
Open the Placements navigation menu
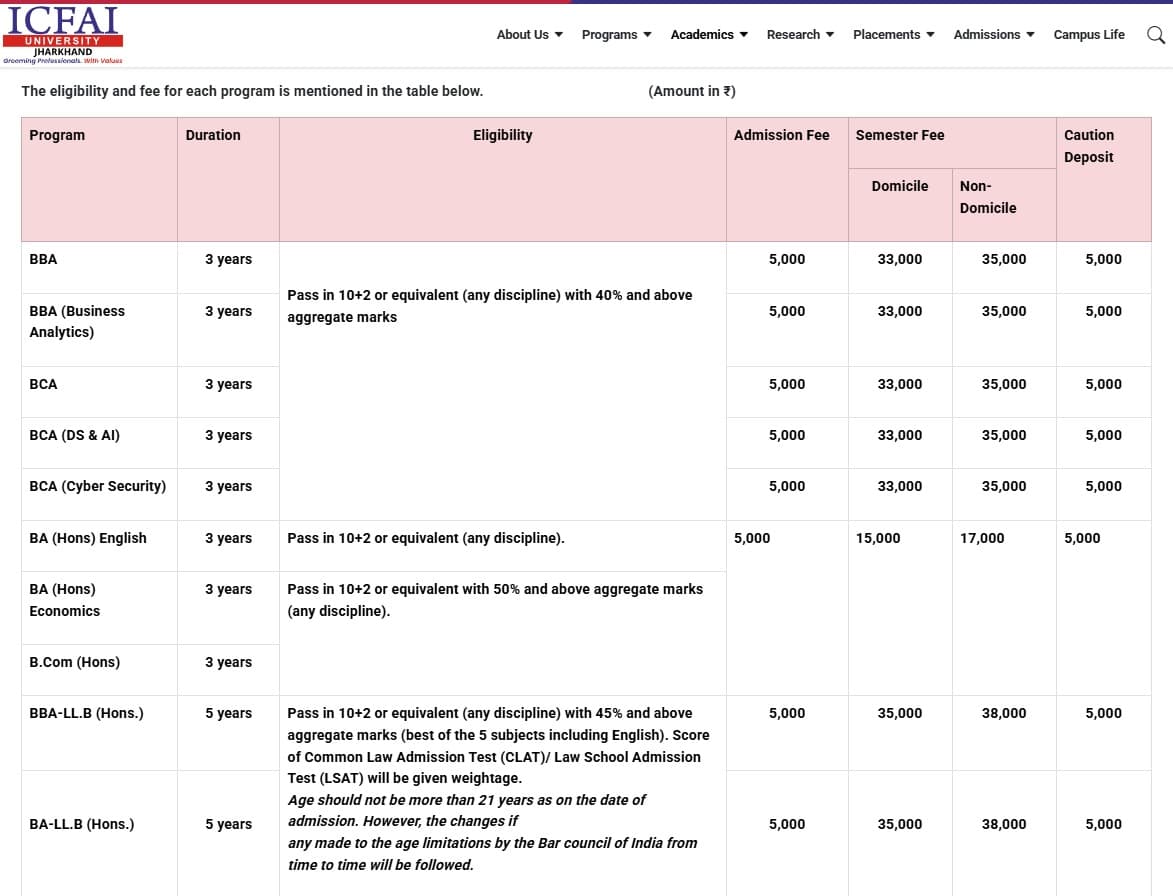[x=893, y=35]
